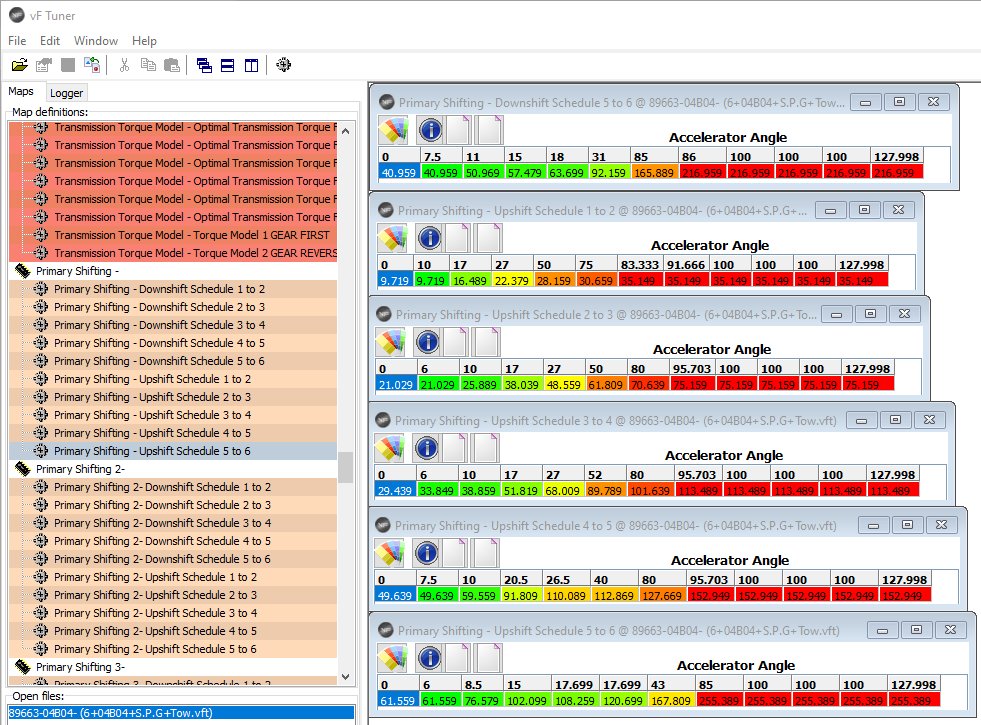Click the map list scroll up arrow
Viewport: 981px width, 725px height.
[345, 131]
